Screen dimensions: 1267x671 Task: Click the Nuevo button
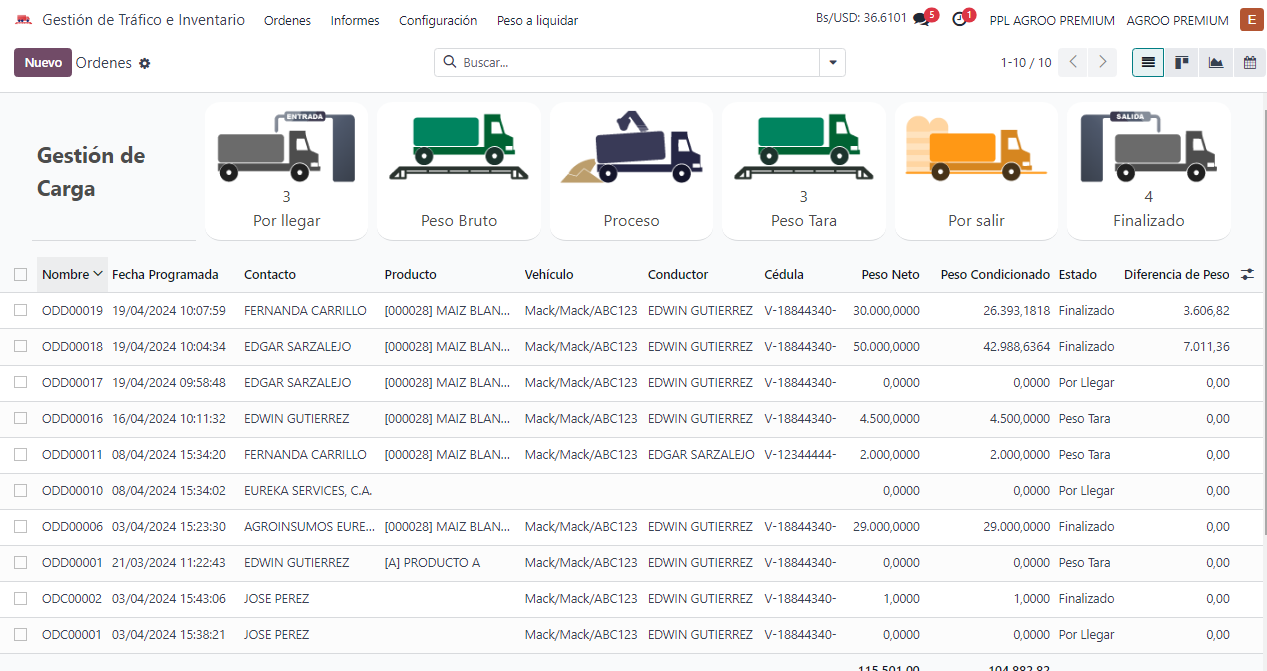pyautogui.click(x=43, y=63)
